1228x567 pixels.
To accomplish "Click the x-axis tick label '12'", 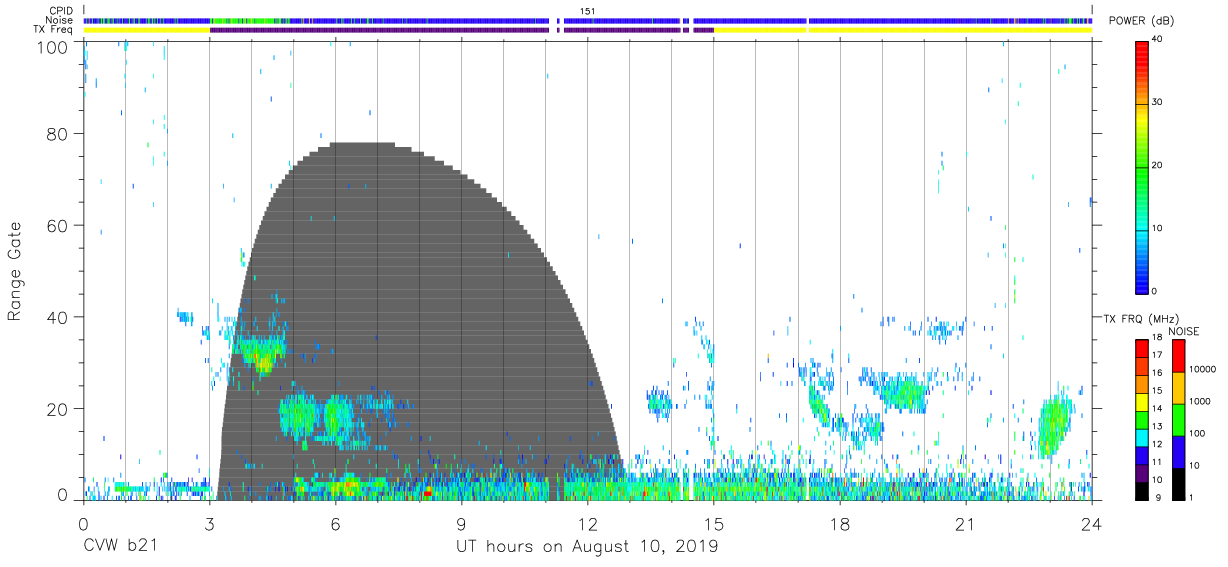I will (587, 525).
